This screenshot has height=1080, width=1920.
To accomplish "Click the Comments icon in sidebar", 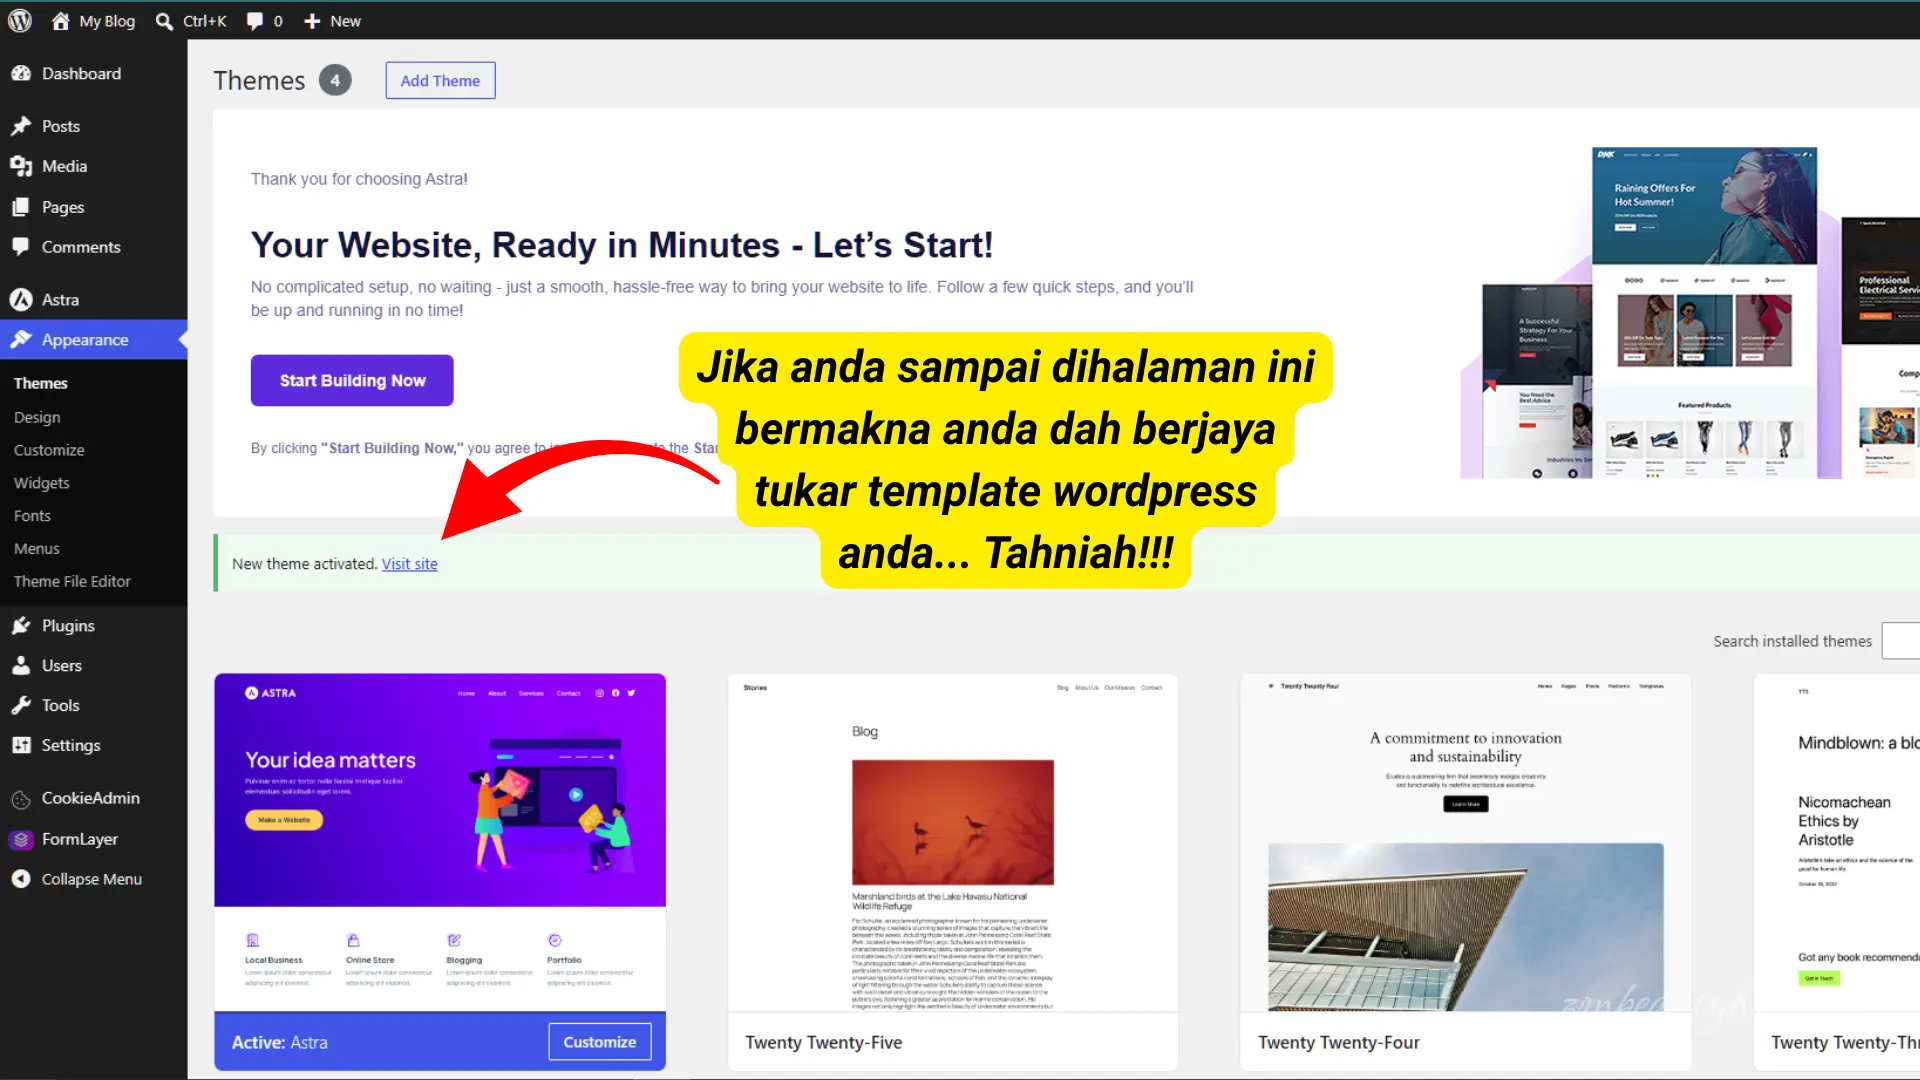I will pos(21,247).
